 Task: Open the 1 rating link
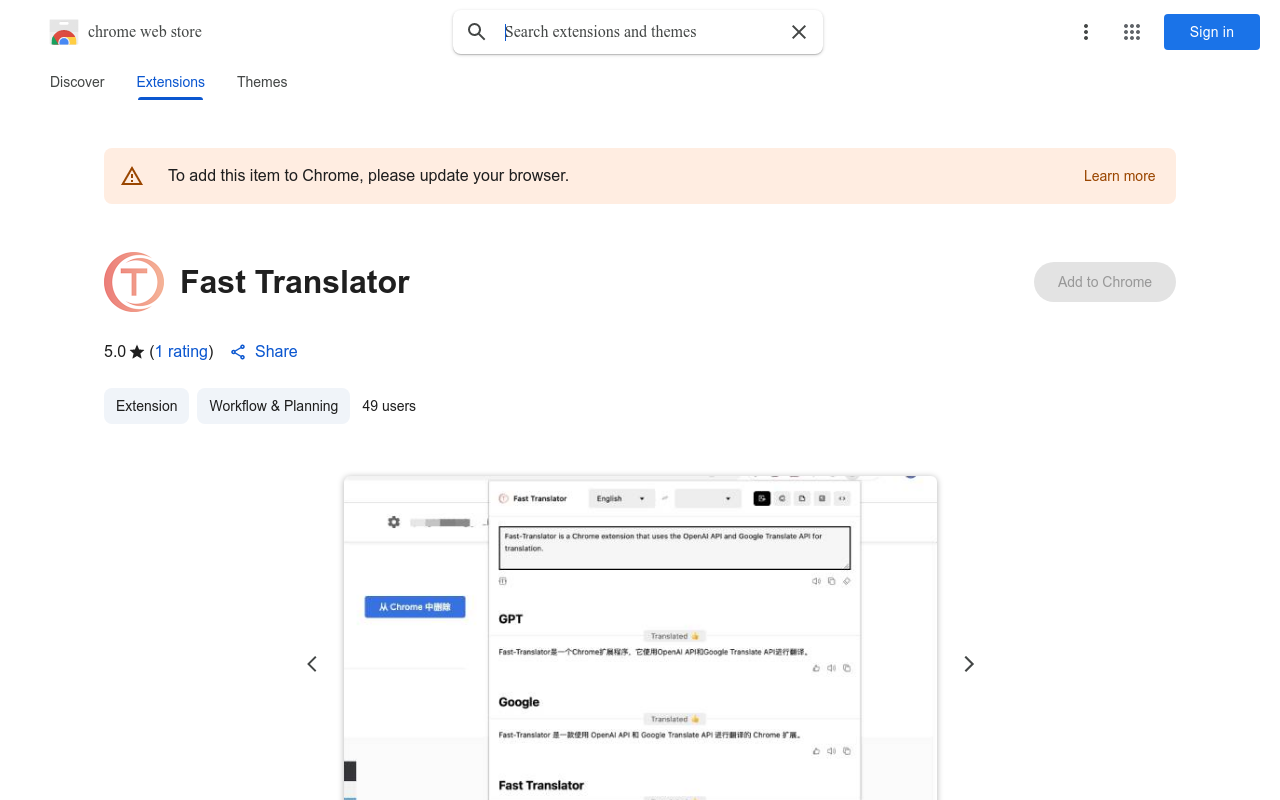pos(182,352)
